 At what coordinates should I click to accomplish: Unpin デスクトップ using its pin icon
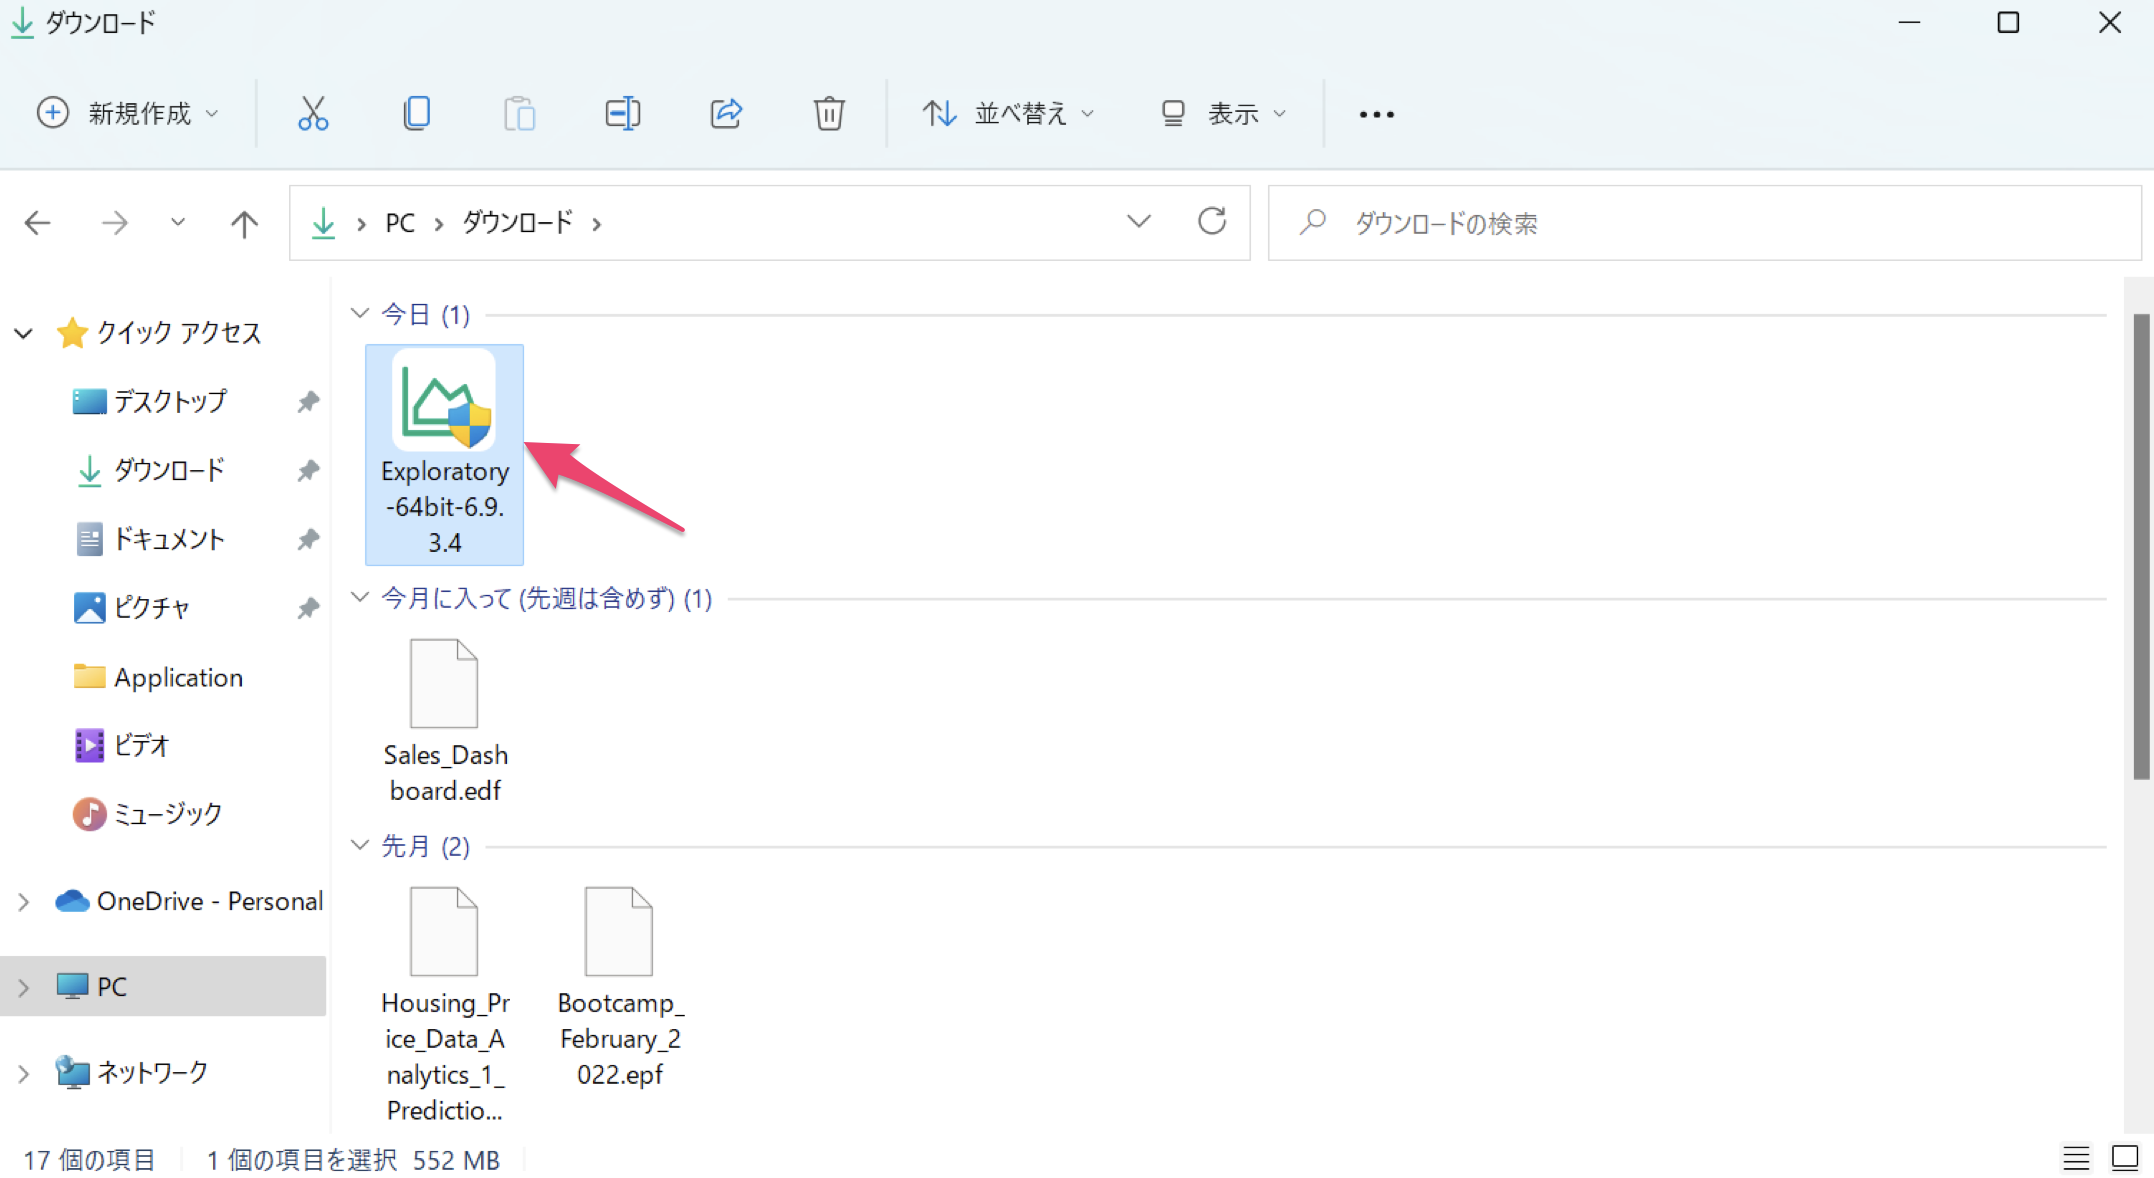click(308, 402)
